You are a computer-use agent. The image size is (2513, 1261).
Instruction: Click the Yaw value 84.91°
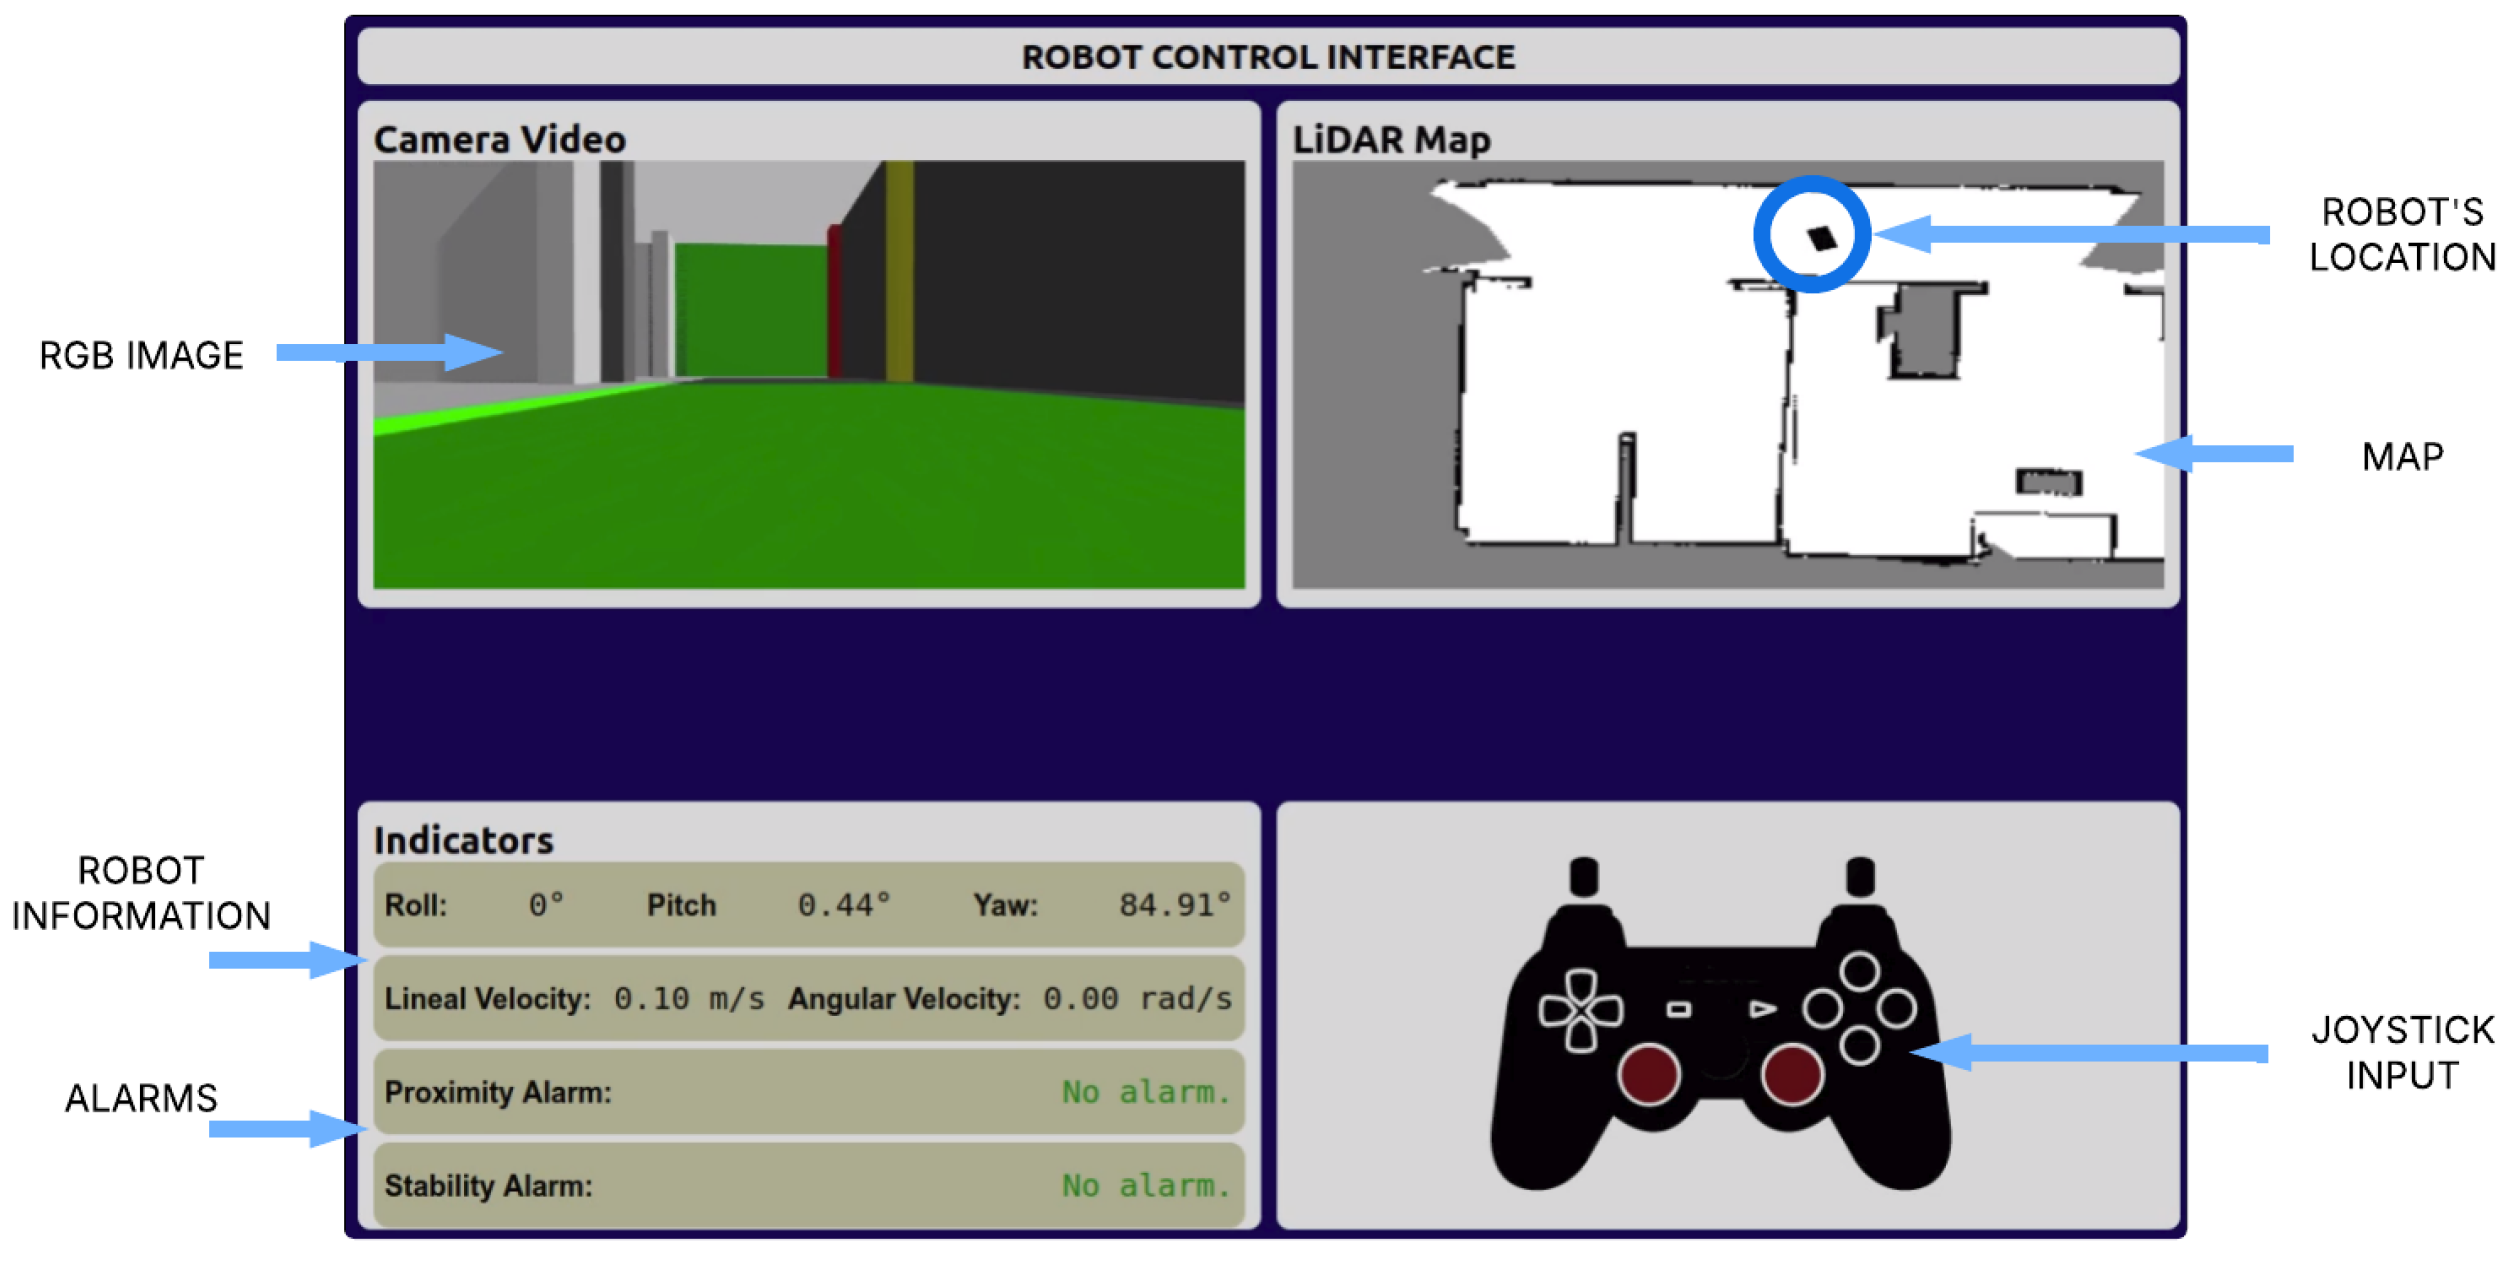click(1174, 906)
